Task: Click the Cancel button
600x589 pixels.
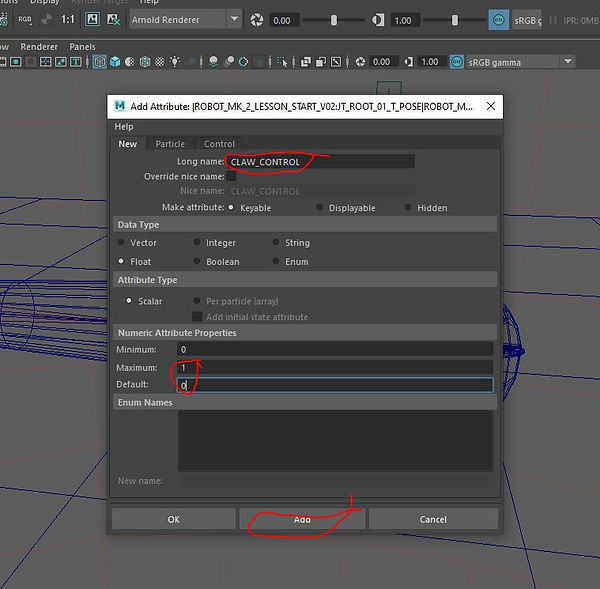Action: click(x=433, y=519)
